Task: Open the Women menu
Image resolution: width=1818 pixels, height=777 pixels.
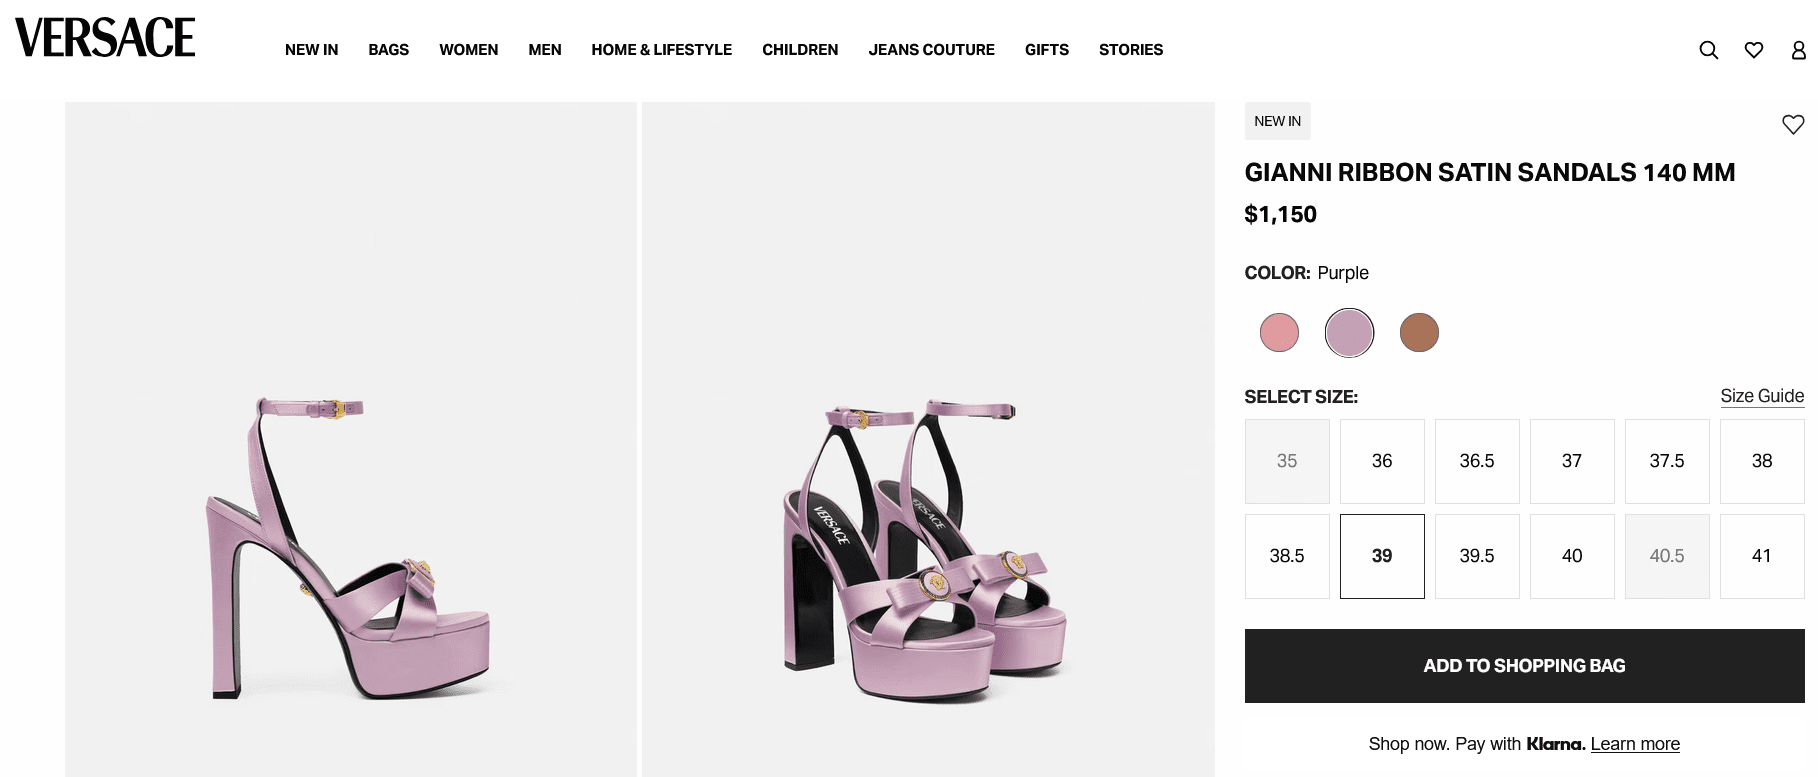Action: (x=468, y=50)
